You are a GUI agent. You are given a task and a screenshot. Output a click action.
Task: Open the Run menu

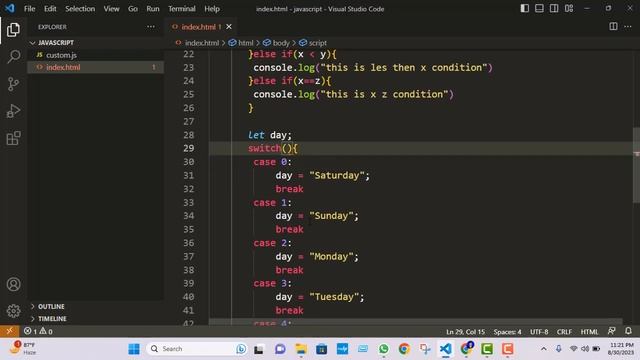(153, 9)
